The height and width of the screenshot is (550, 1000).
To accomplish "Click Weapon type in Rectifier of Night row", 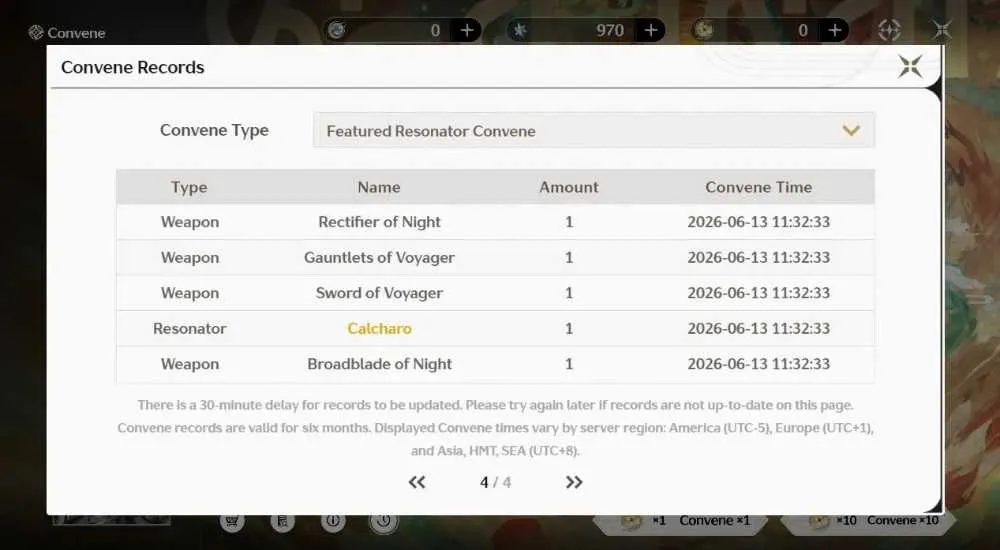I will 190,222.
